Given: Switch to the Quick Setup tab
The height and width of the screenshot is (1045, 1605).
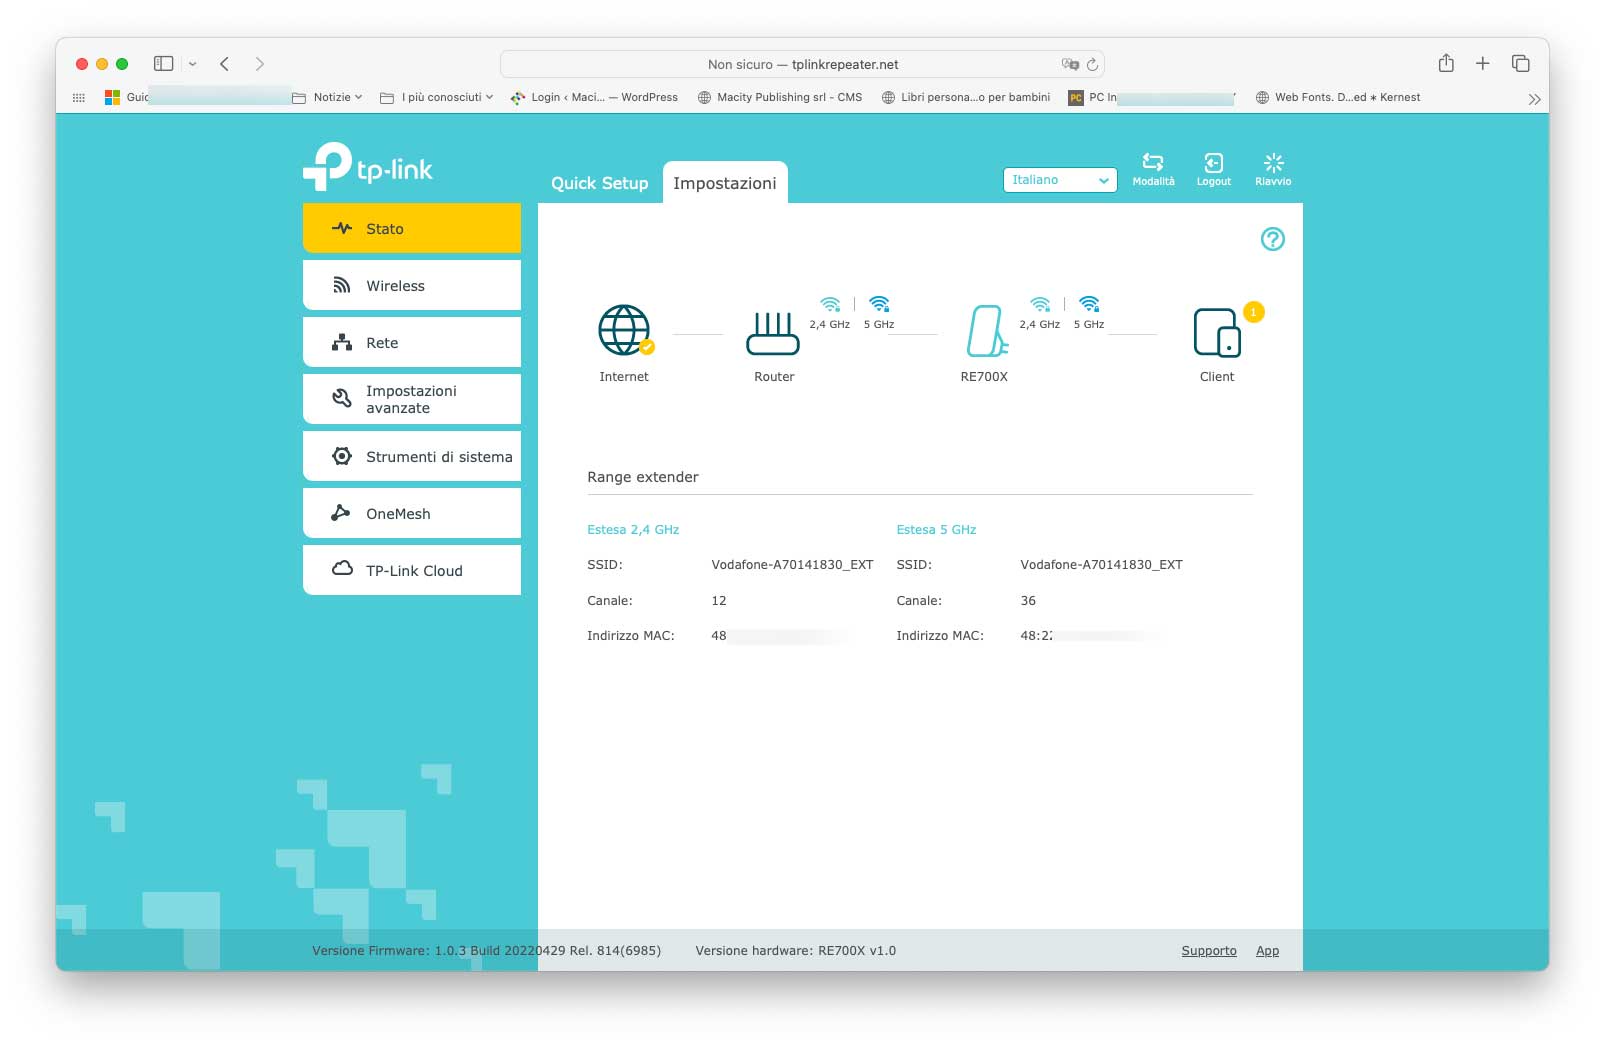Looking at the screenshot, I should point(600,183).
